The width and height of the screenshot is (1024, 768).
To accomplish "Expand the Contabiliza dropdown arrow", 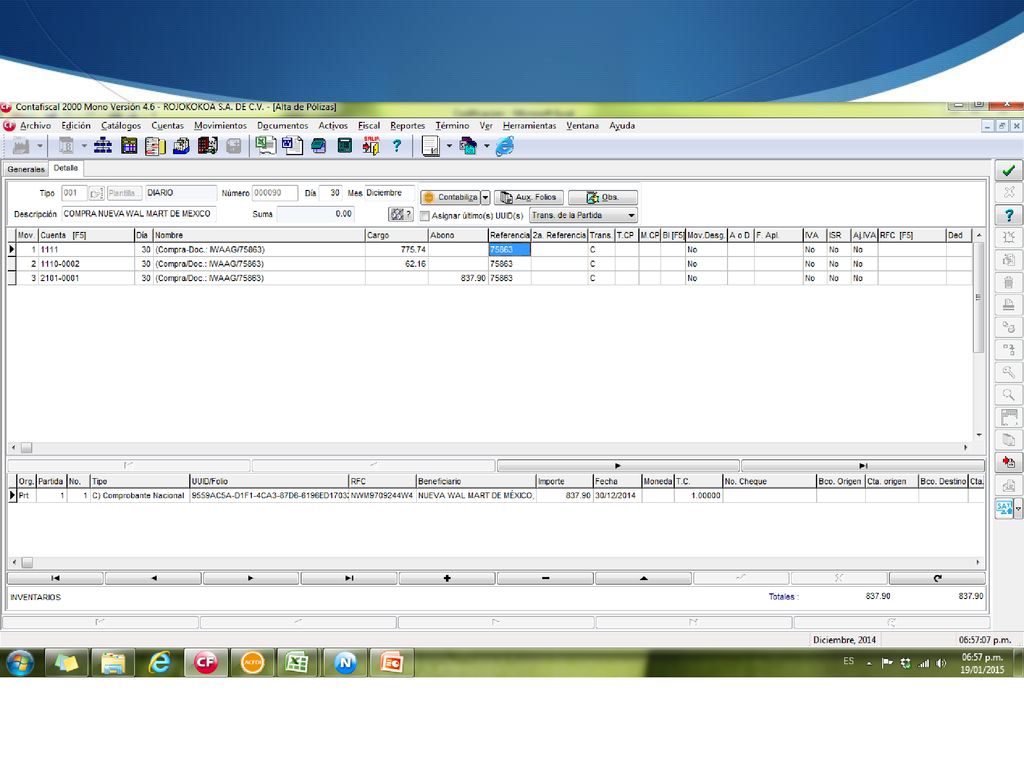I will pos(485,197).
